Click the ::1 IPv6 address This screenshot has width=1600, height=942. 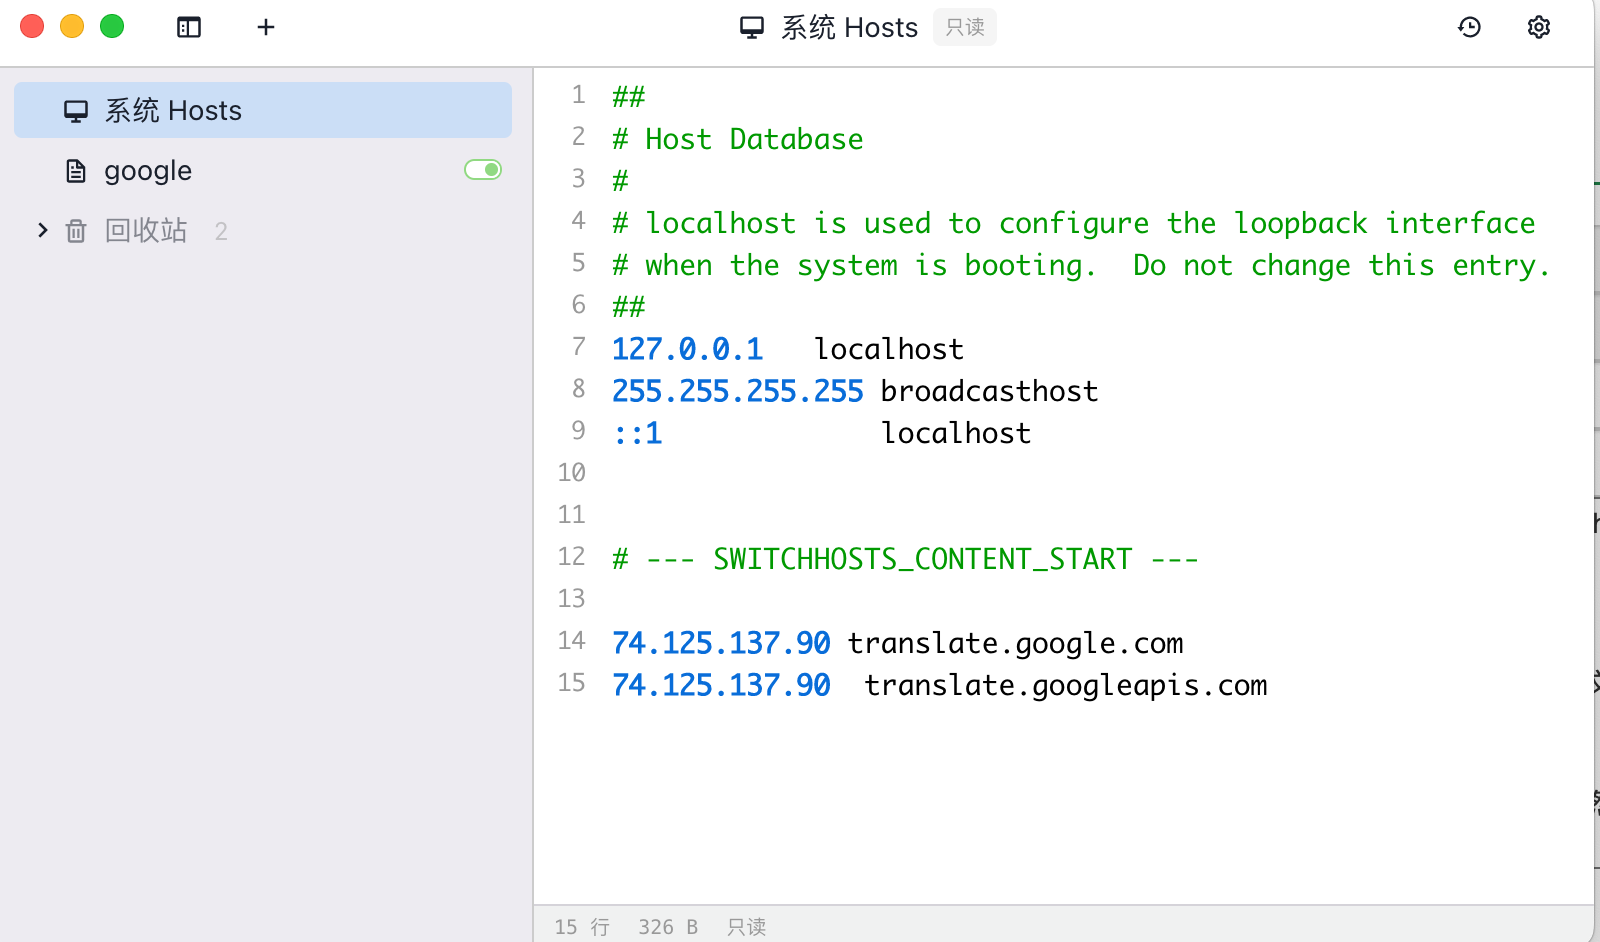637,433
